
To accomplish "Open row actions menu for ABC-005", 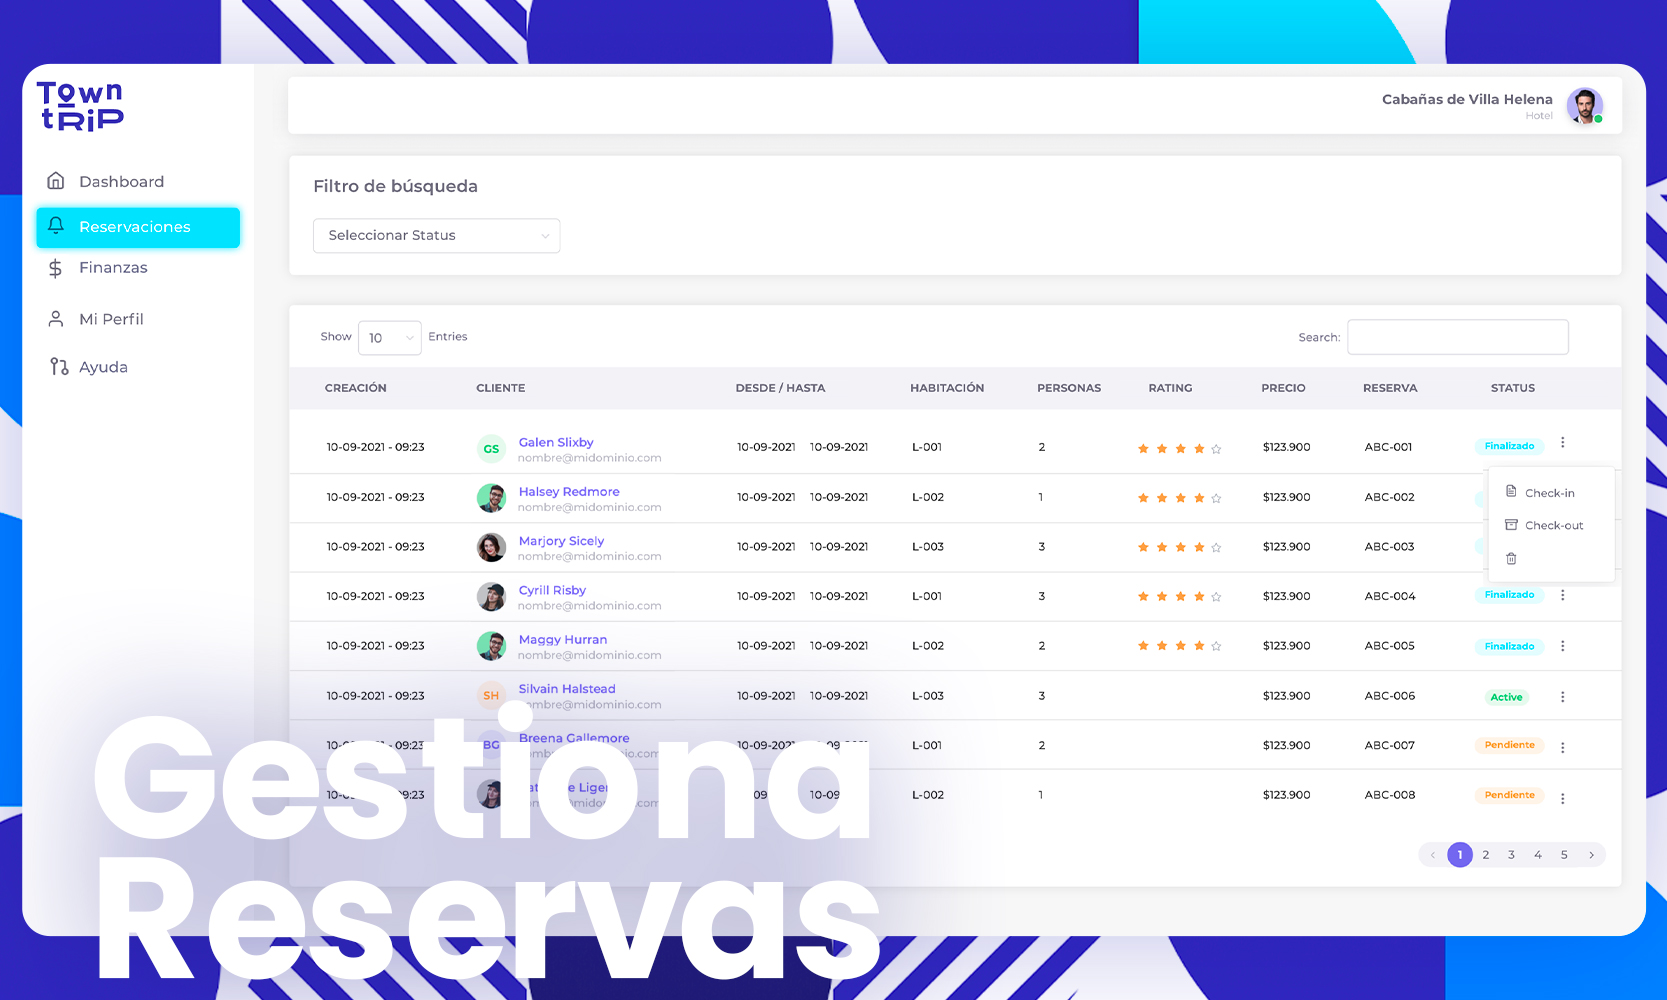I will point(1563,646).
